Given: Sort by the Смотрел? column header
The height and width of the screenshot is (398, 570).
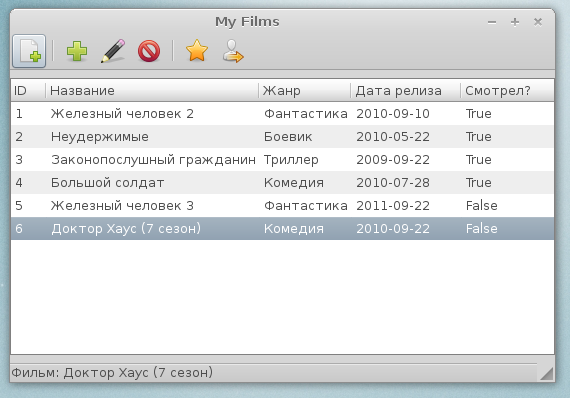Looking at the screenshot, I should click(507, 91).
